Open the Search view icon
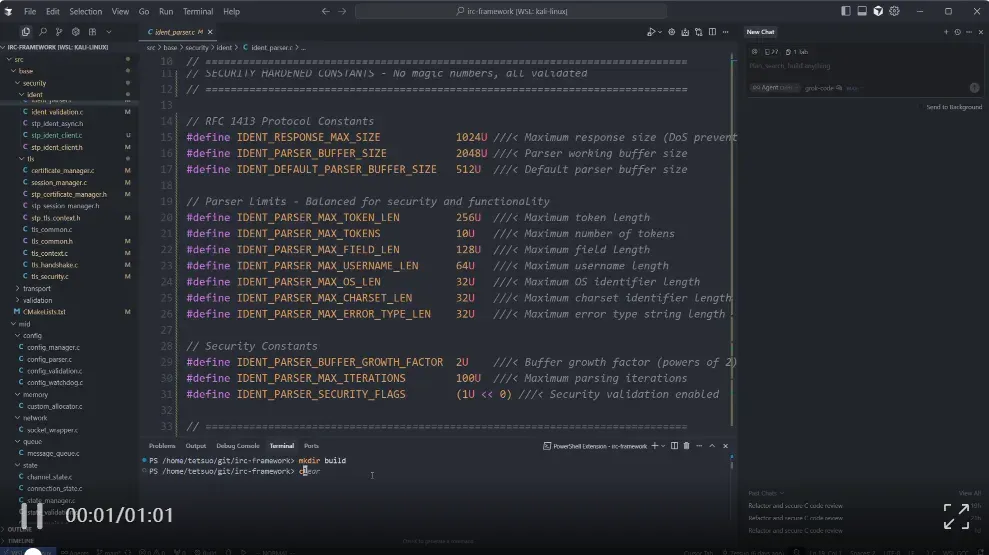This screenshot has height=555, width=989. click(43, 32)
